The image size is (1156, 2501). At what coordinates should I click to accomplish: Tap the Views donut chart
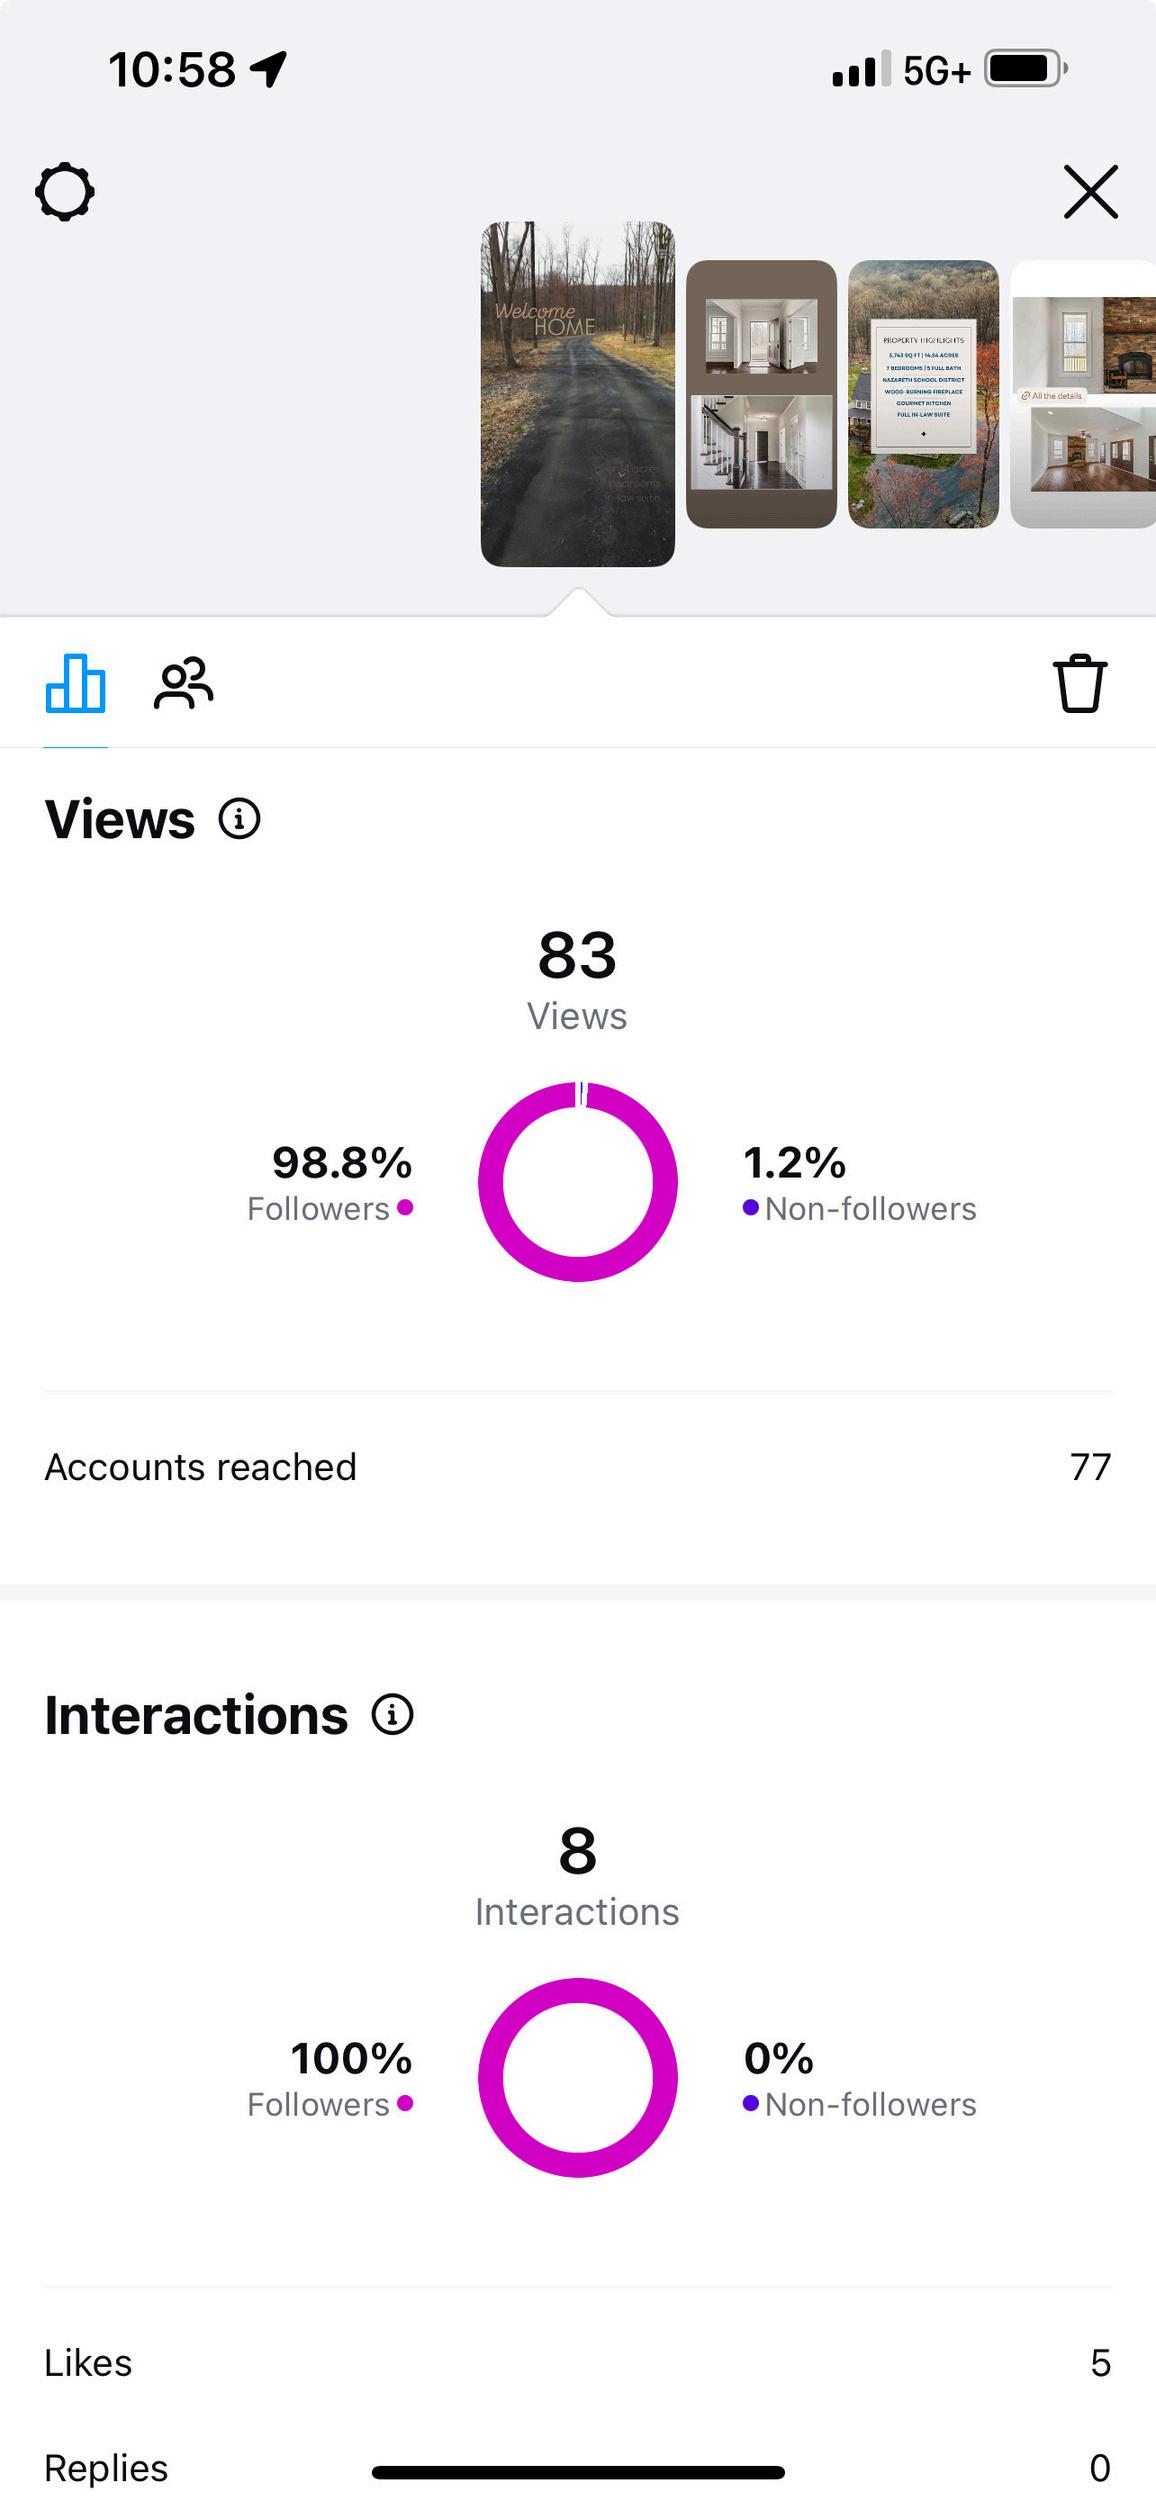577,1181
